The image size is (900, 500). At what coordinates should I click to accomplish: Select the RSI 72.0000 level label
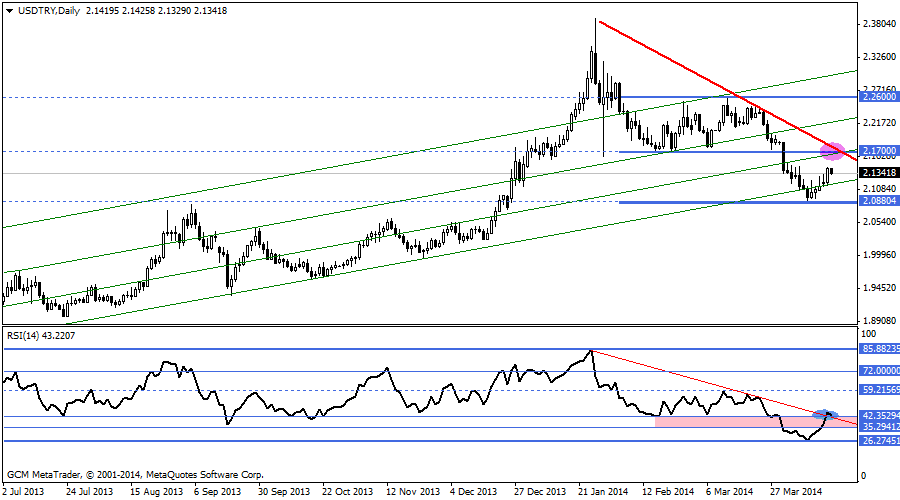[879, 371]
